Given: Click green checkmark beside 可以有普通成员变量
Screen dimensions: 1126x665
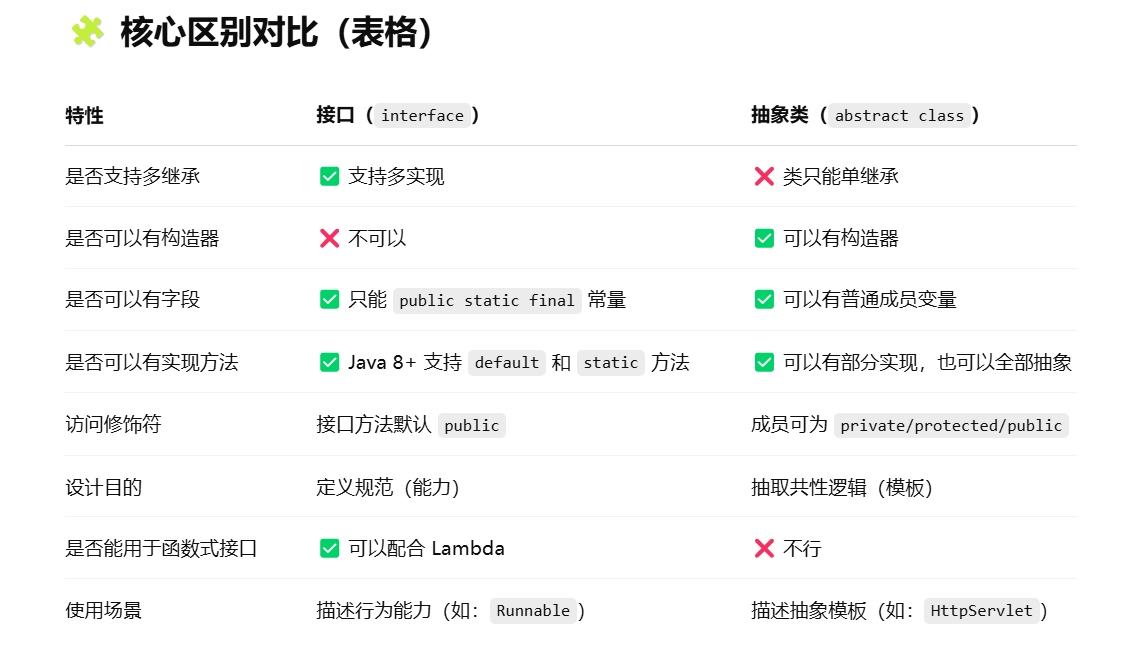Looking at the screenshot, I should [x=764, y=299].
